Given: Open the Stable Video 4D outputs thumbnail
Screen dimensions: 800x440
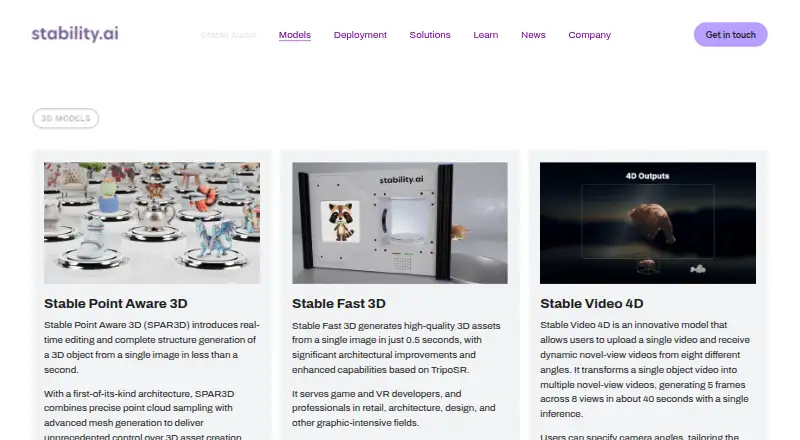Looking at the screenshot, I should 647,223.
